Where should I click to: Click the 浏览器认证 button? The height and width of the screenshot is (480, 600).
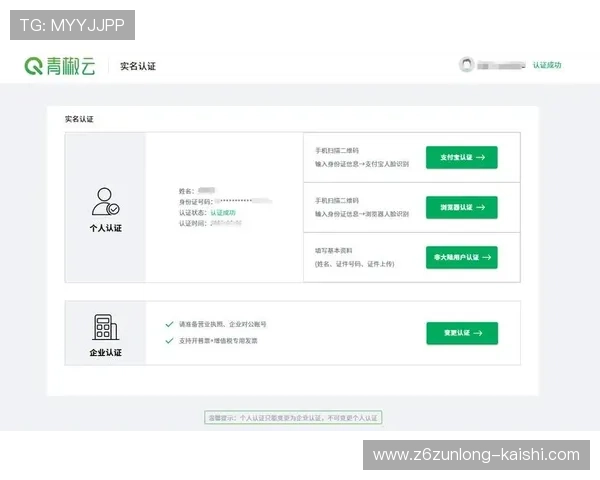click(462, 207)
